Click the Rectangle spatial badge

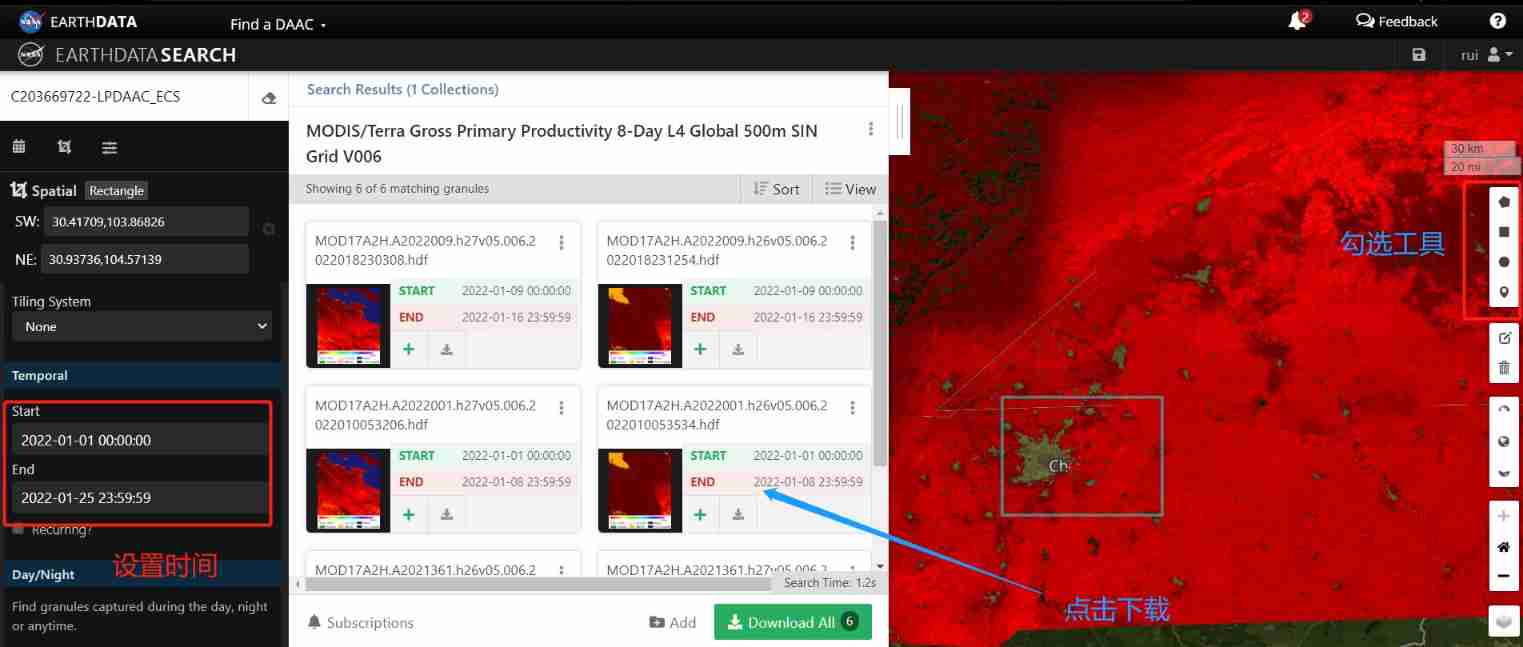point(116,190)
